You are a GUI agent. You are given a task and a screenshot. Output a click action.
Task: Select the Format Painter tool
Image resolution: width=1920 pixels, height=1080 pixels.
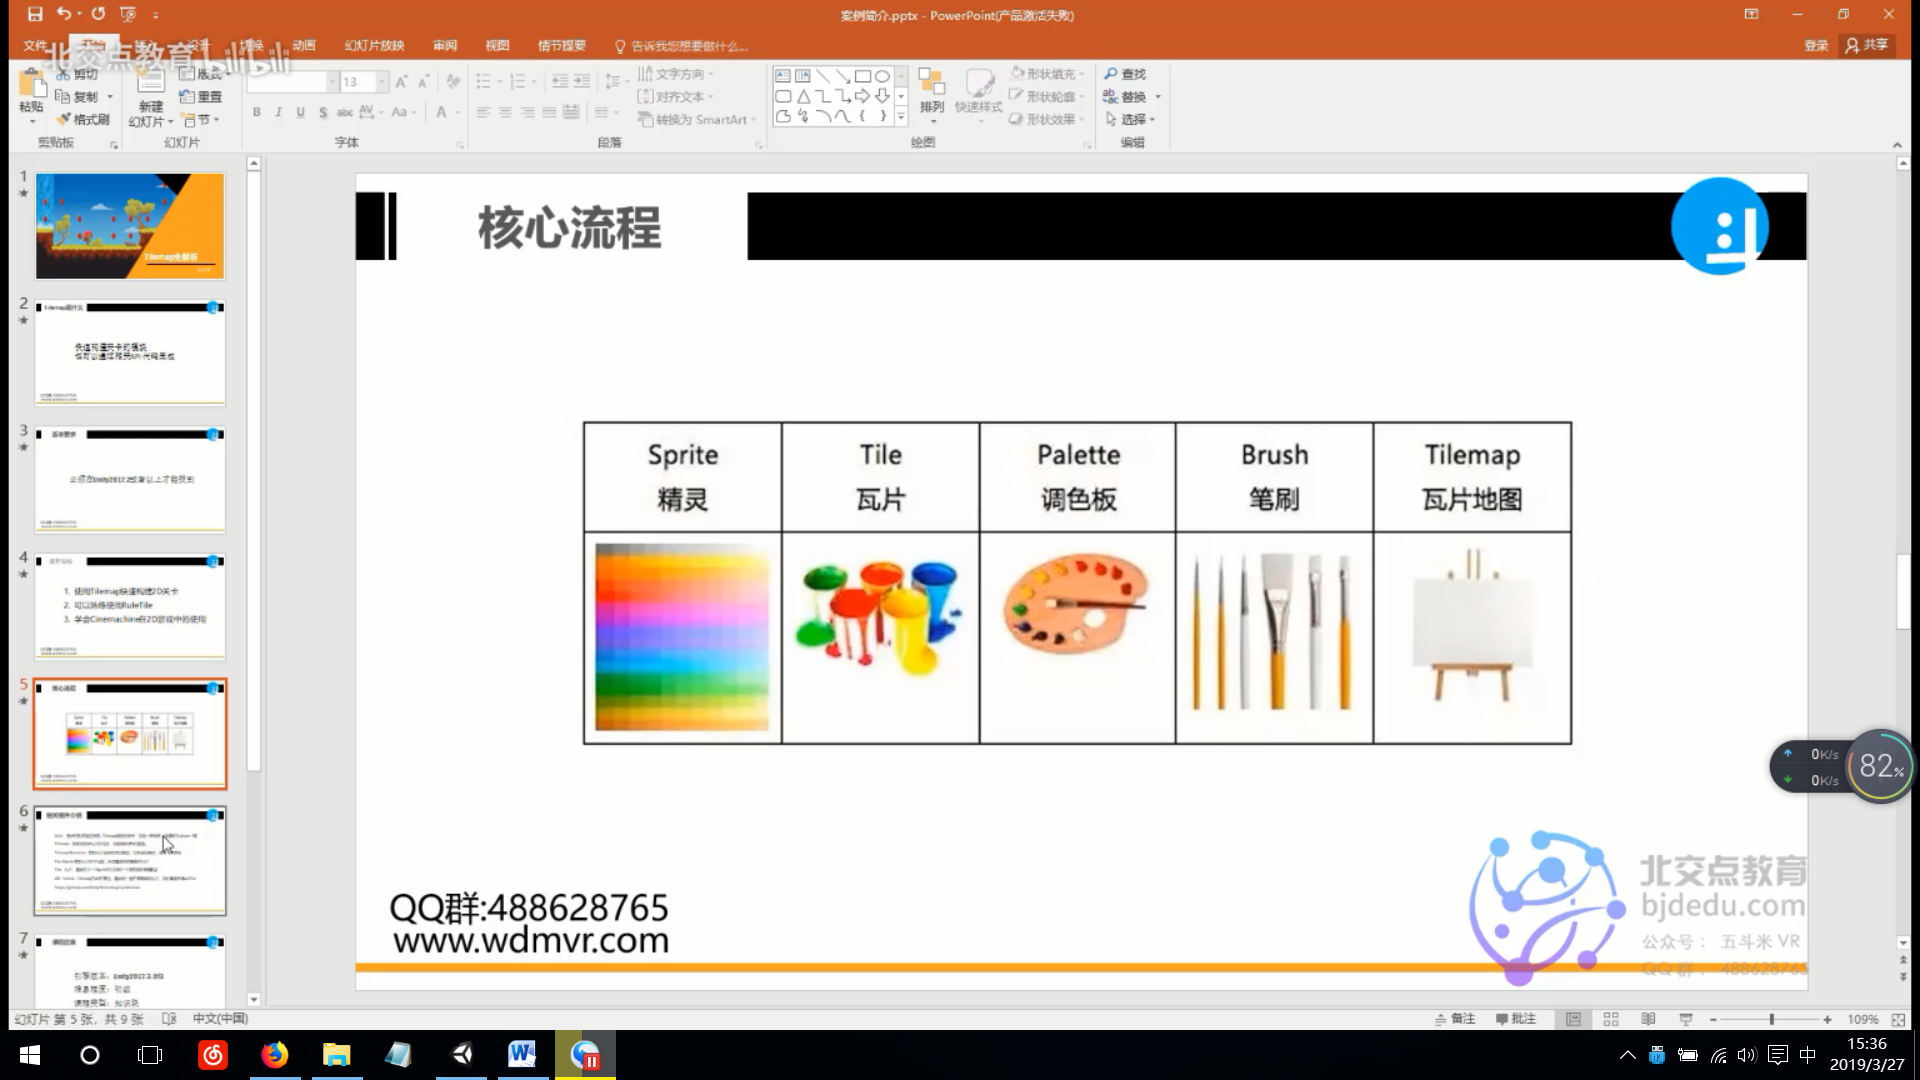[84, 118]
